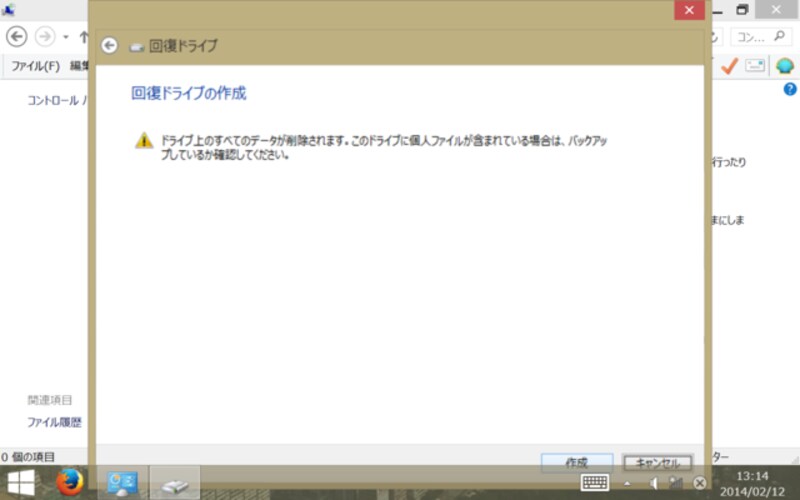
Task: Click the Control Panel back arrow
Action: pyautogui.click(x=16, y=37)
